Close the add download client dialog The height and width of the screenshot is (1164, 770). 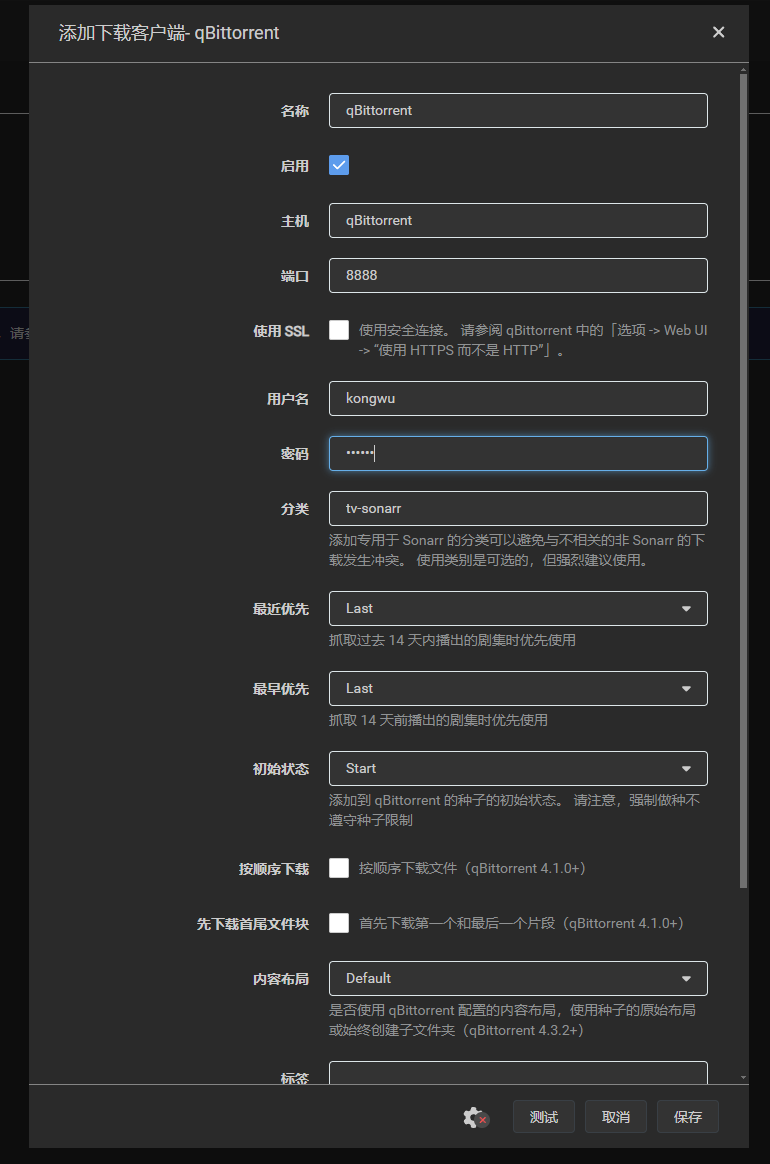click(718, 32)
